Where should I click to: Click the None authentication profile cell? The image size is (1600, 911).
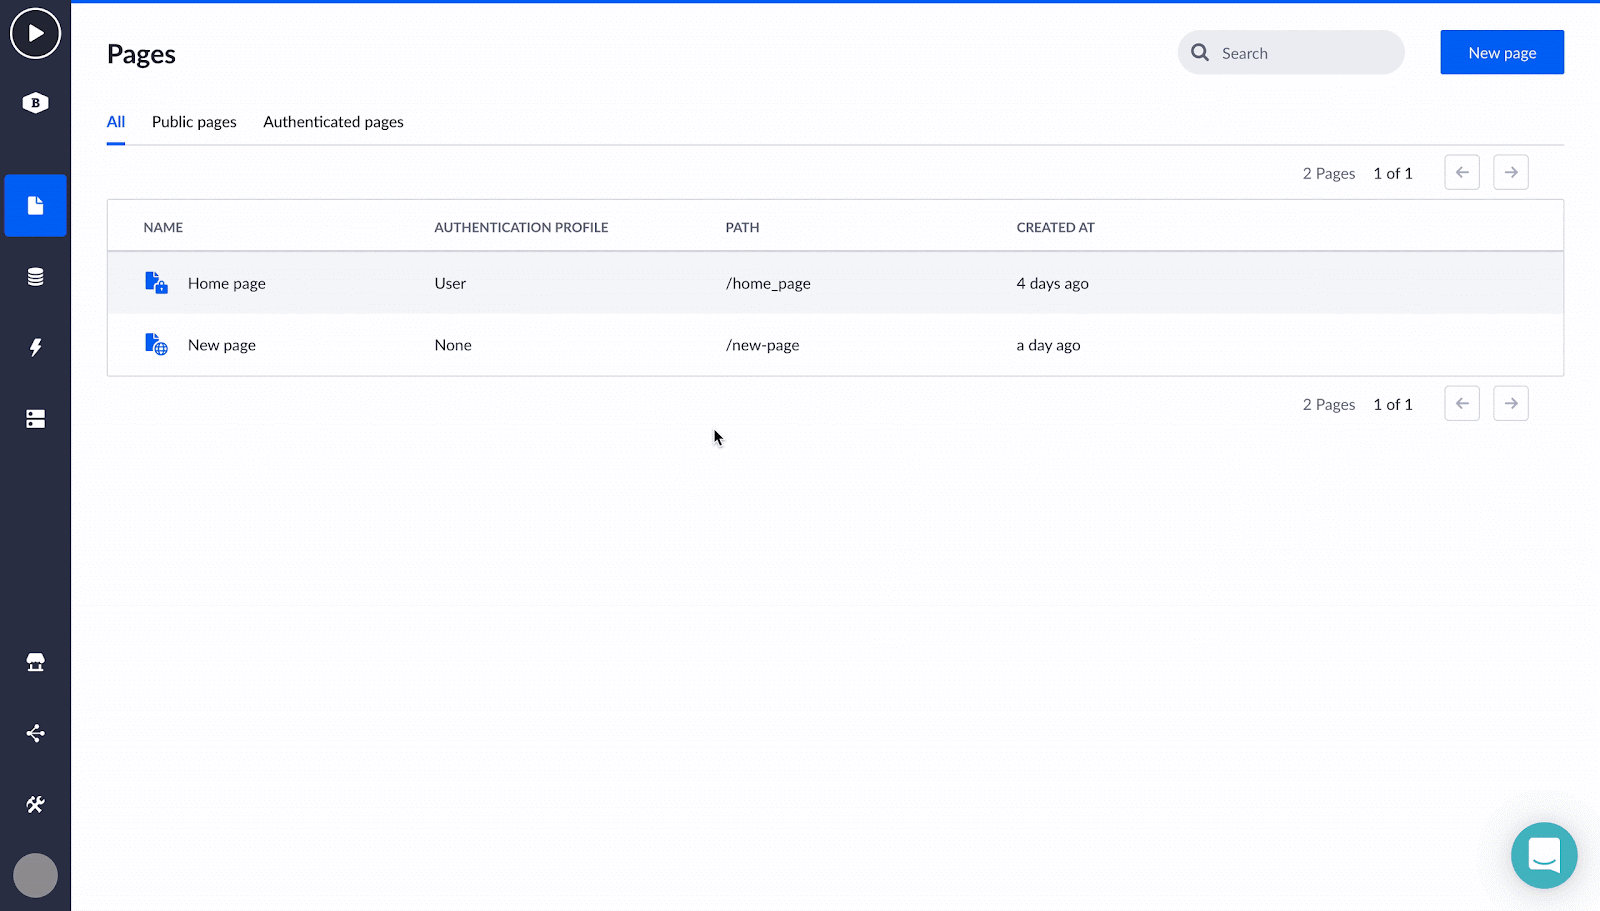coord(453,345)
